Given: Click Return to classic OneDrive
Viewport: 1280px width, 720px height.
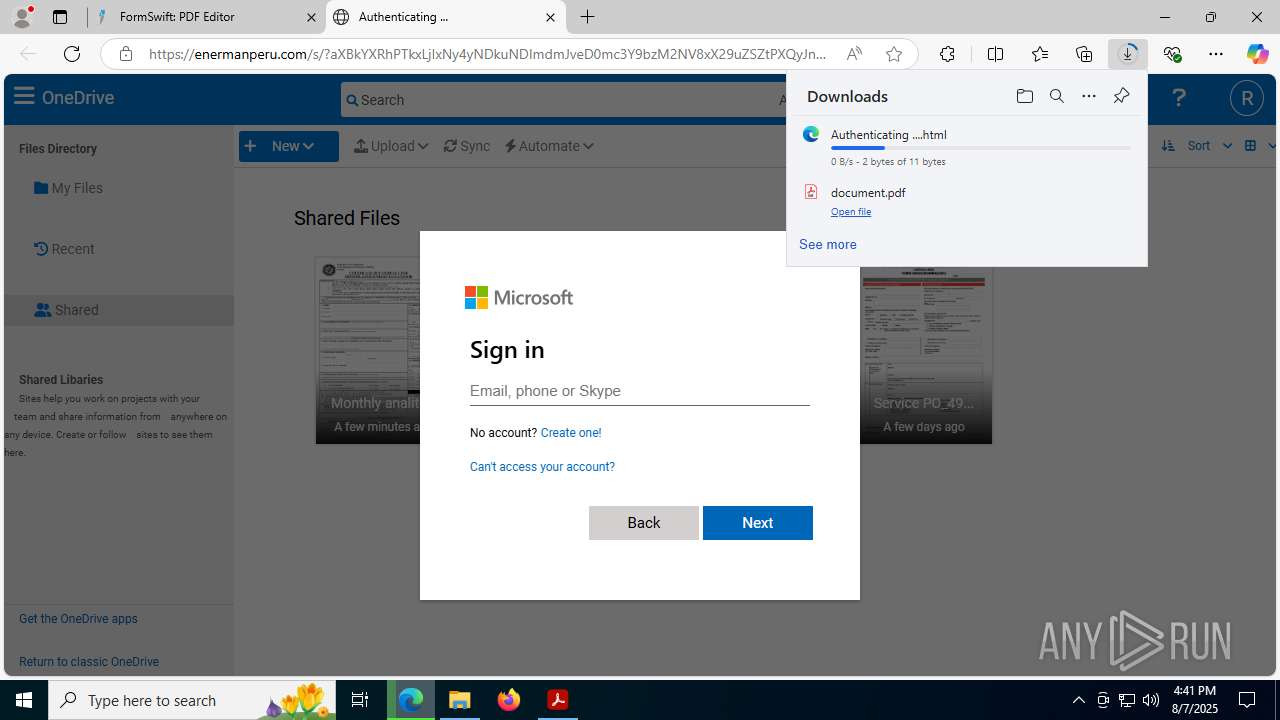Looking at the screenshot, I should point(89,662).
